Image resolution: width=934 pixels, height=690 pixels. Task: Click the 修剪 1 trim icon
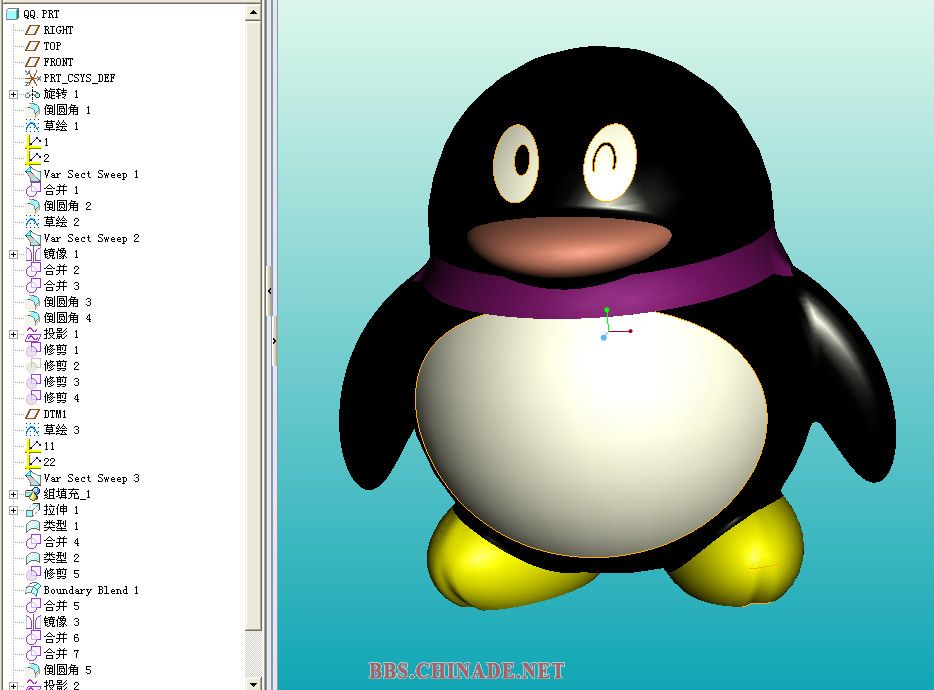tap(32, 350)
